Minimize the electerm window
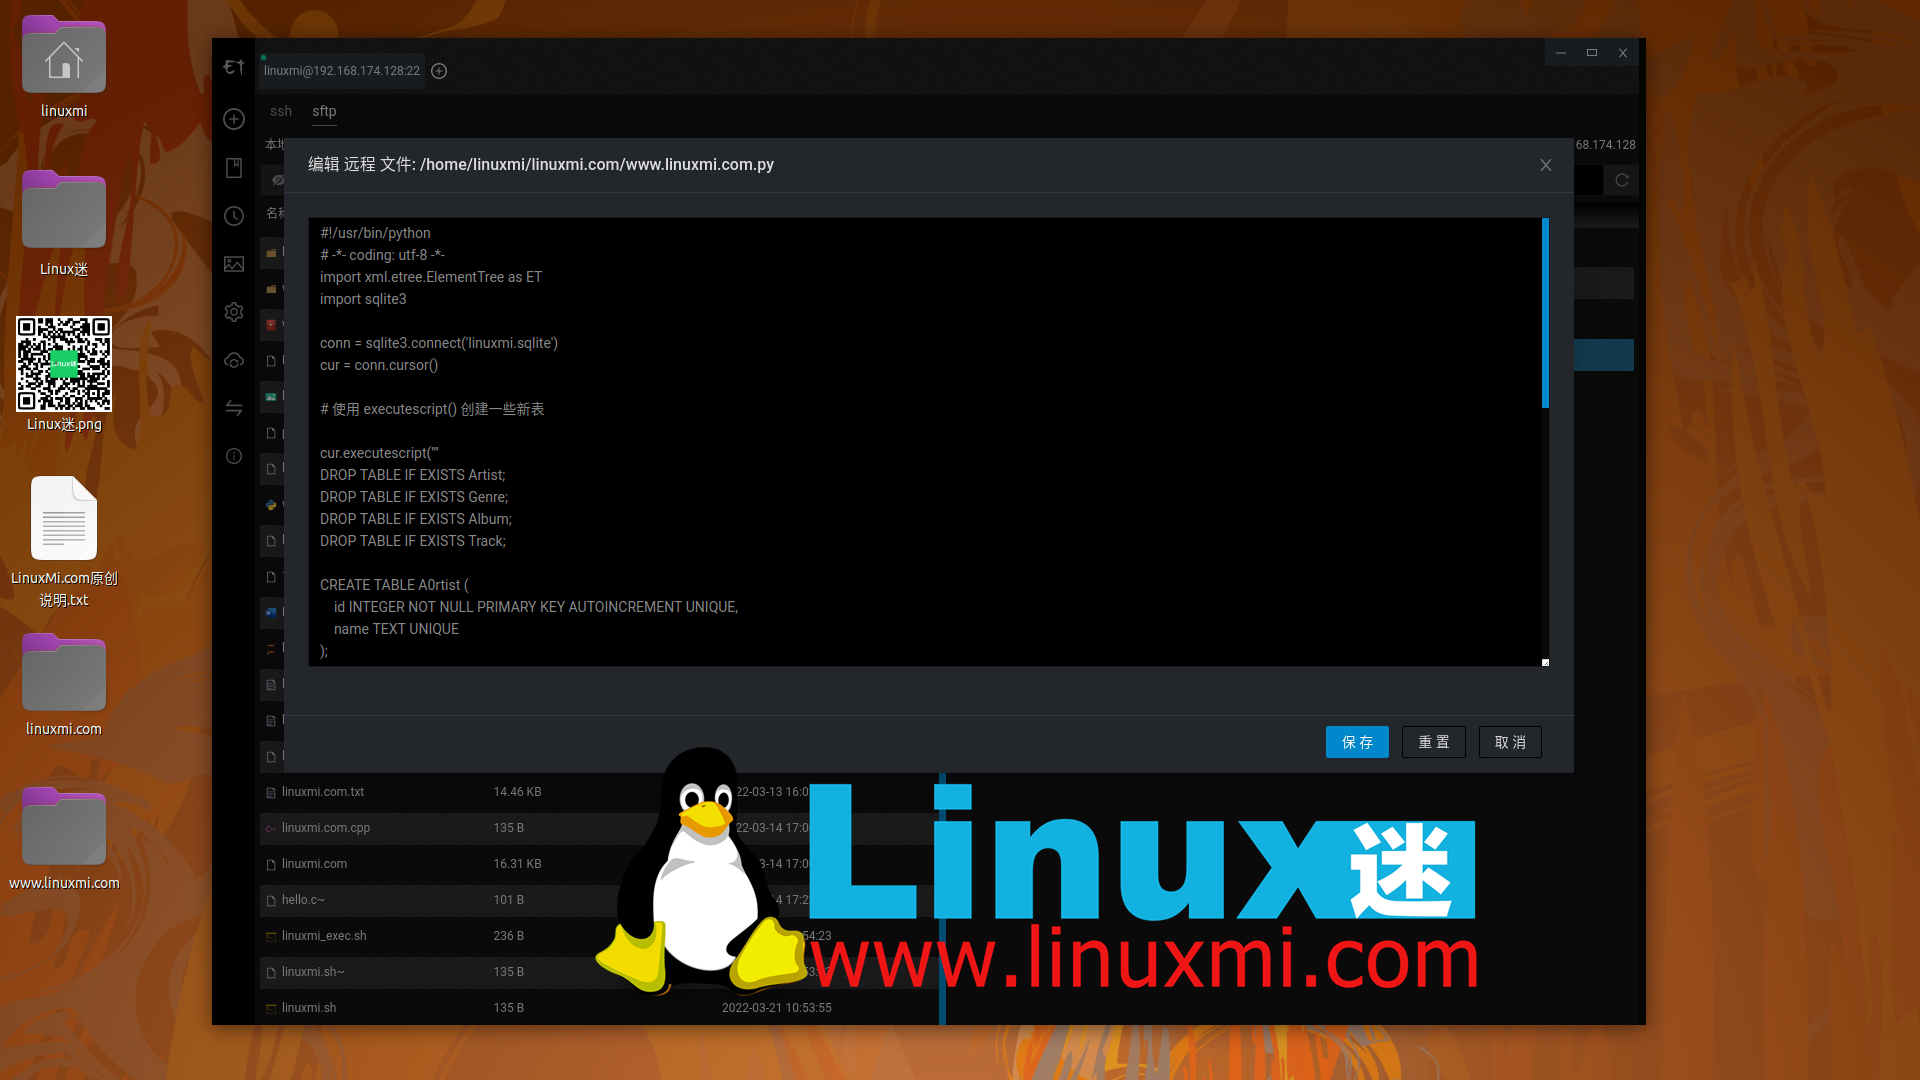1920x1080 pixels. [x=1561, y=53]
